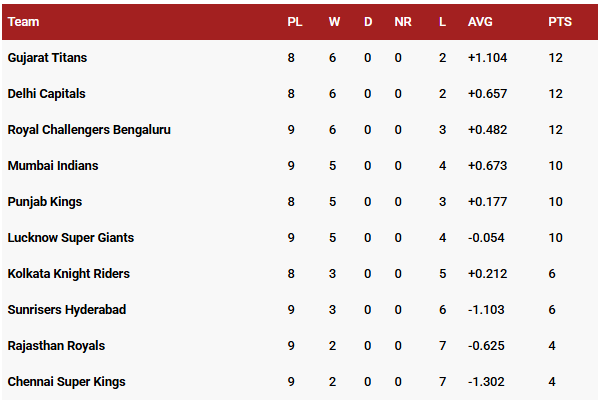Sort by the L losses column header
This screenshot has width=600, height=404.
pyautogui.click(x=442, y=21)
